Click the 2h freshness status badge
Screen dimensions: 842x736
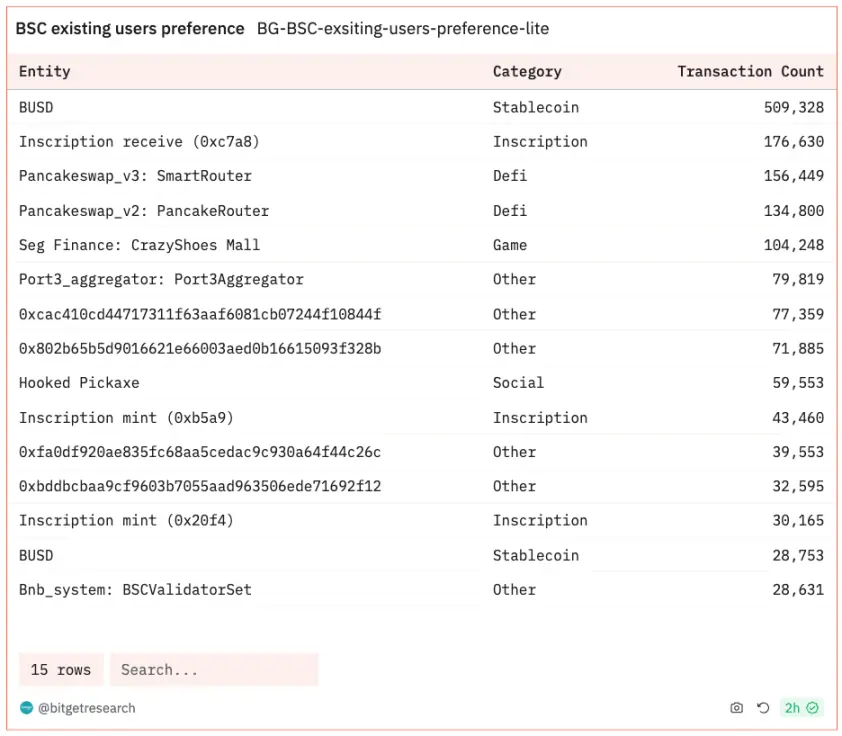801,708
